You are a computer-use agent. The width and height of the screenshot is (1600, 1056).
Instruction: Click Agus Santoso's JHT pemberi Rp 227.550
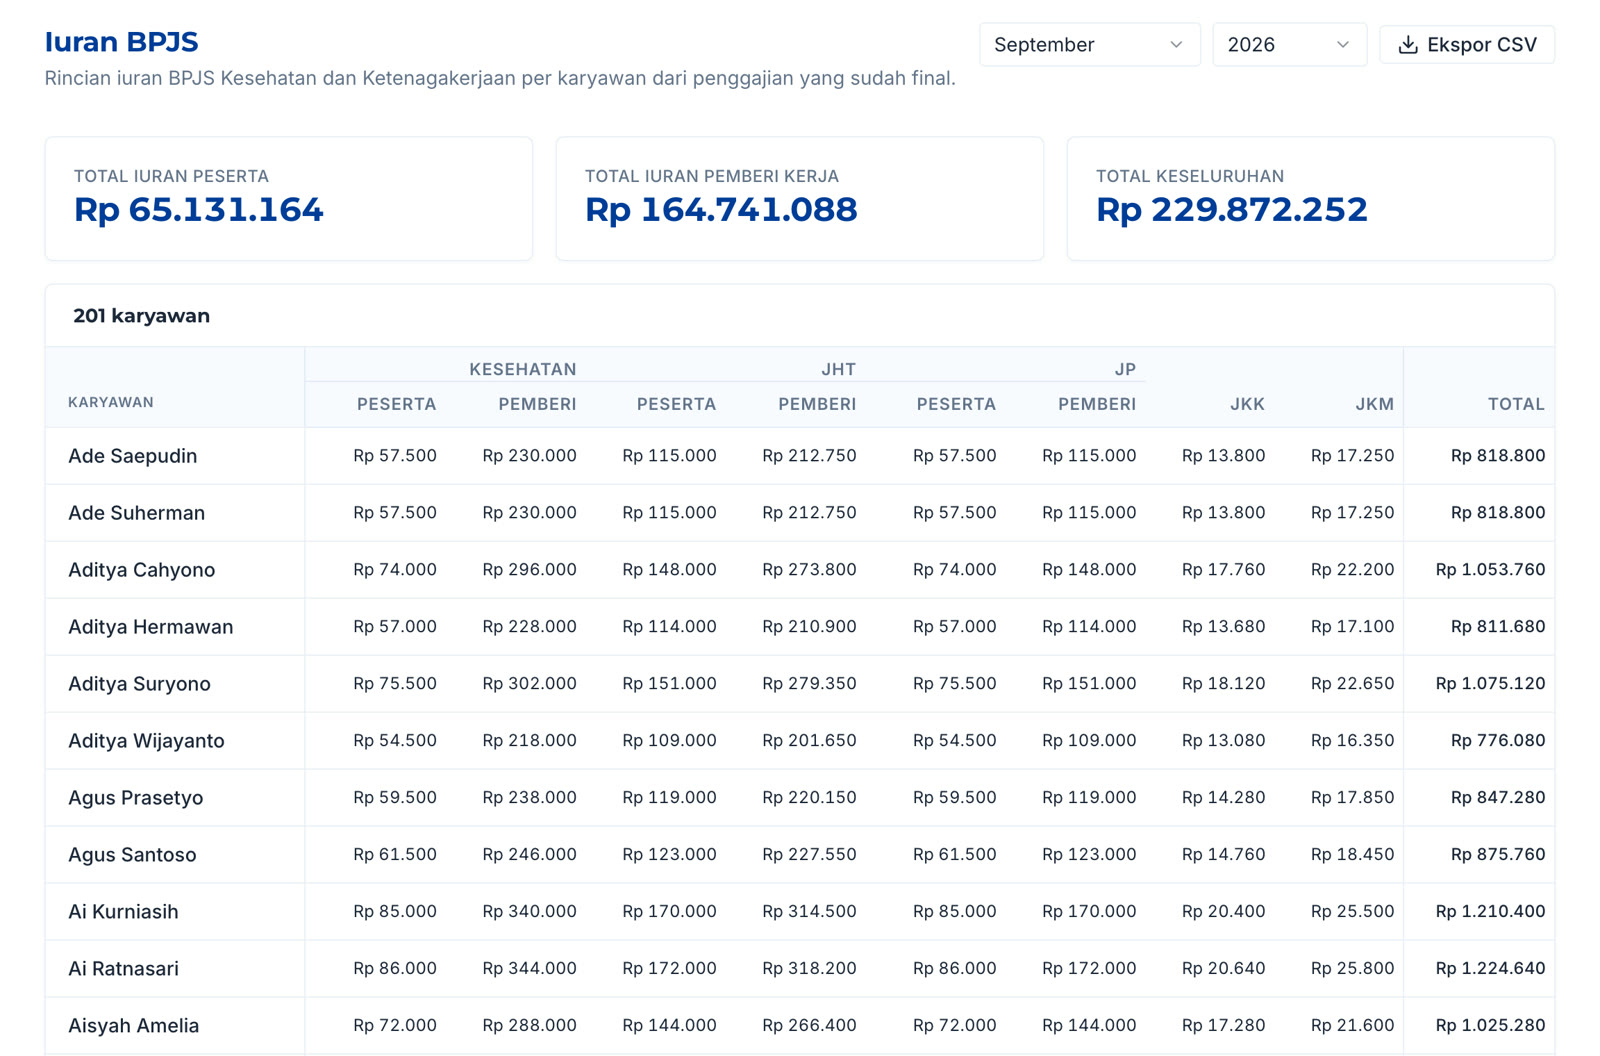tap(809, 855)
